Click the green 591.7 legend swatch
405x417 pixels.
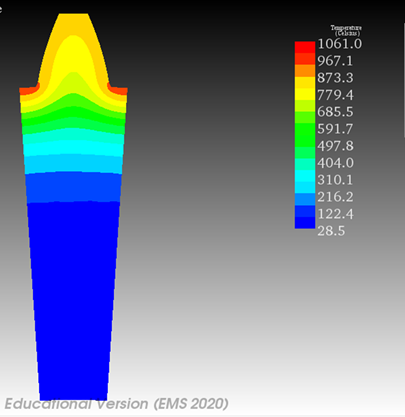click(x=305, y=129)
